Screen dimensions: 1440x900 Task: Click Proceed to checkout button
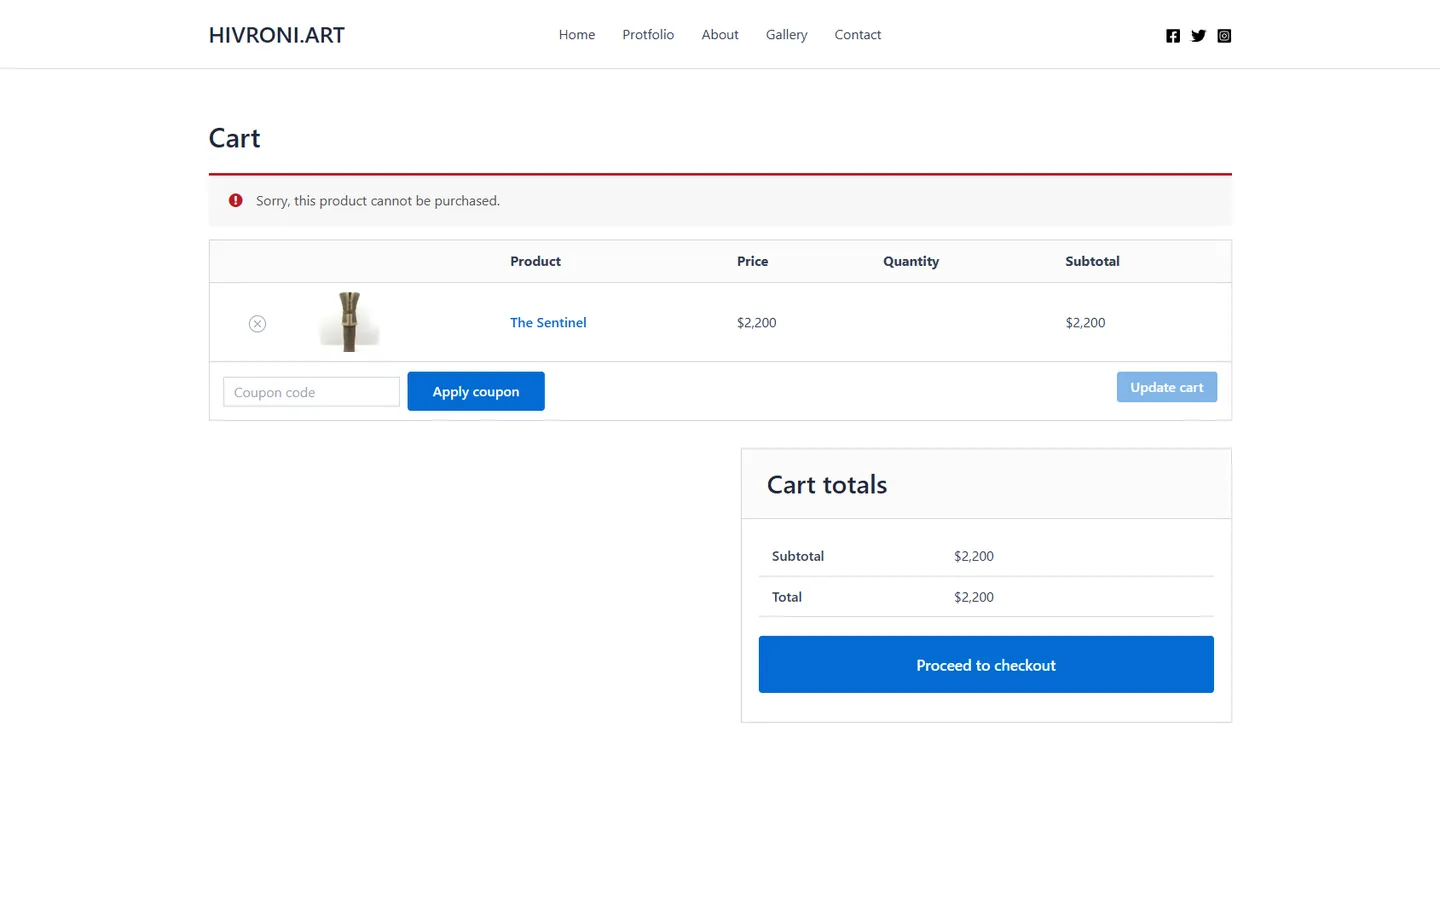point(986,665)
